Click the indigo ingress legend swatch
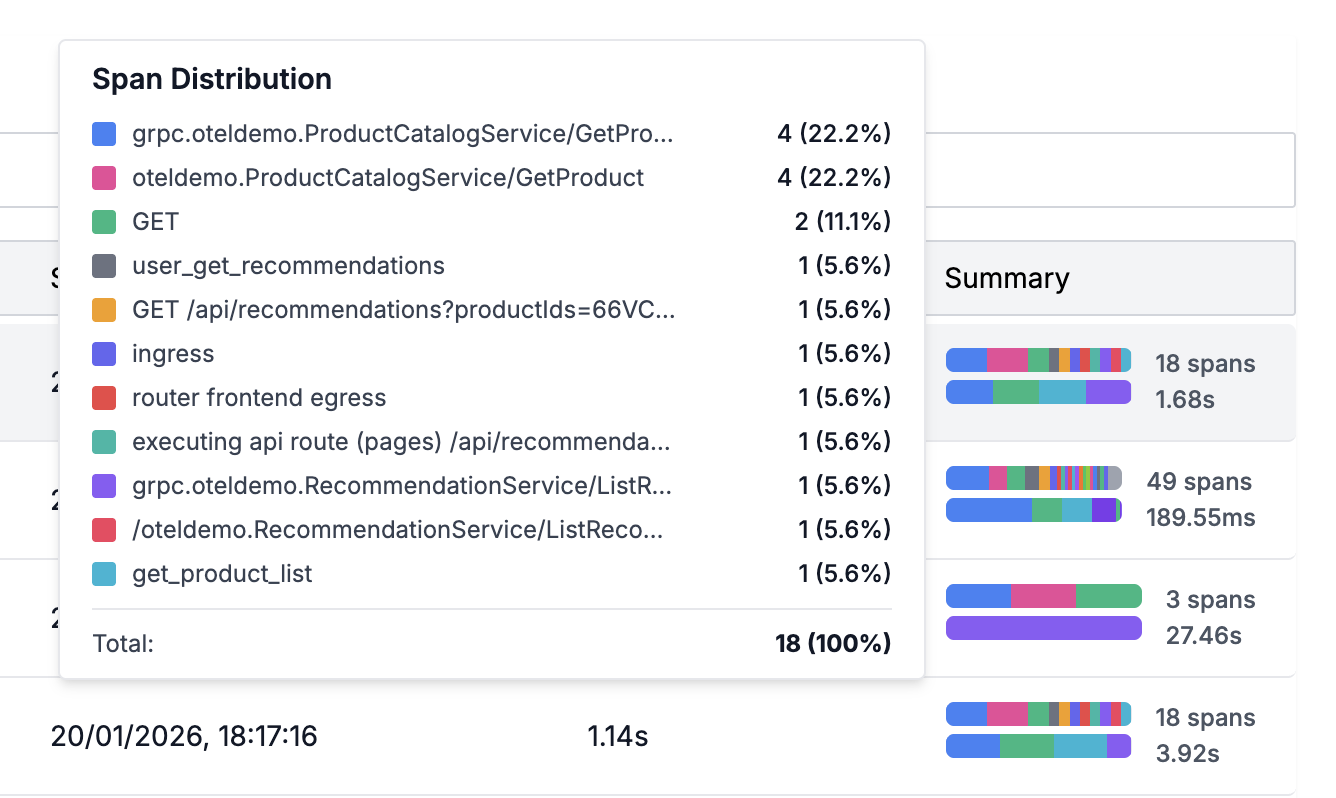The height and width of the screenshot is (798, 1336). click(105, 354)
